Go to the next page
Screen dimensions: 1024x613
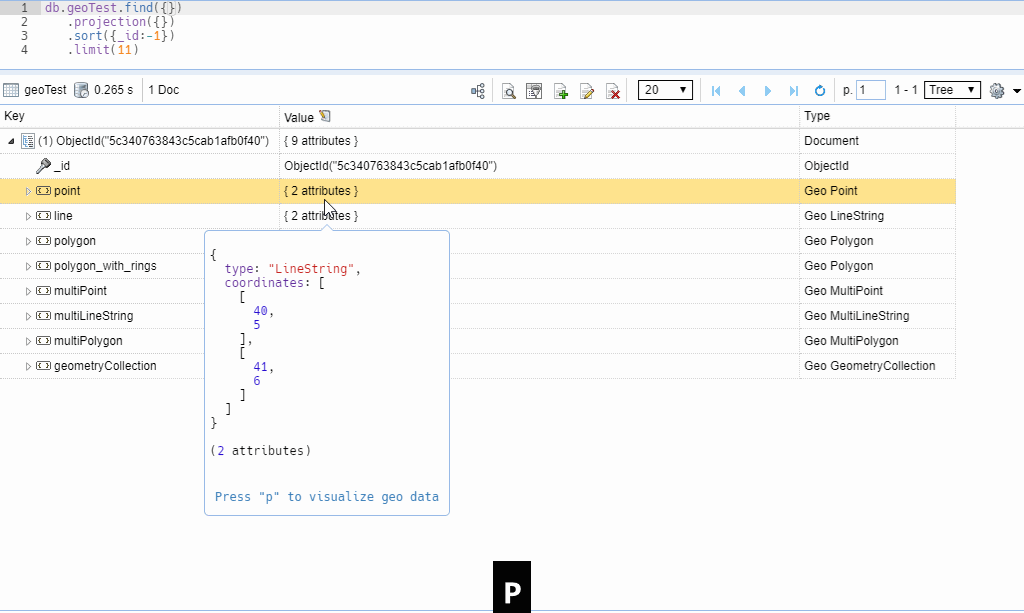(x=768, y=91)
